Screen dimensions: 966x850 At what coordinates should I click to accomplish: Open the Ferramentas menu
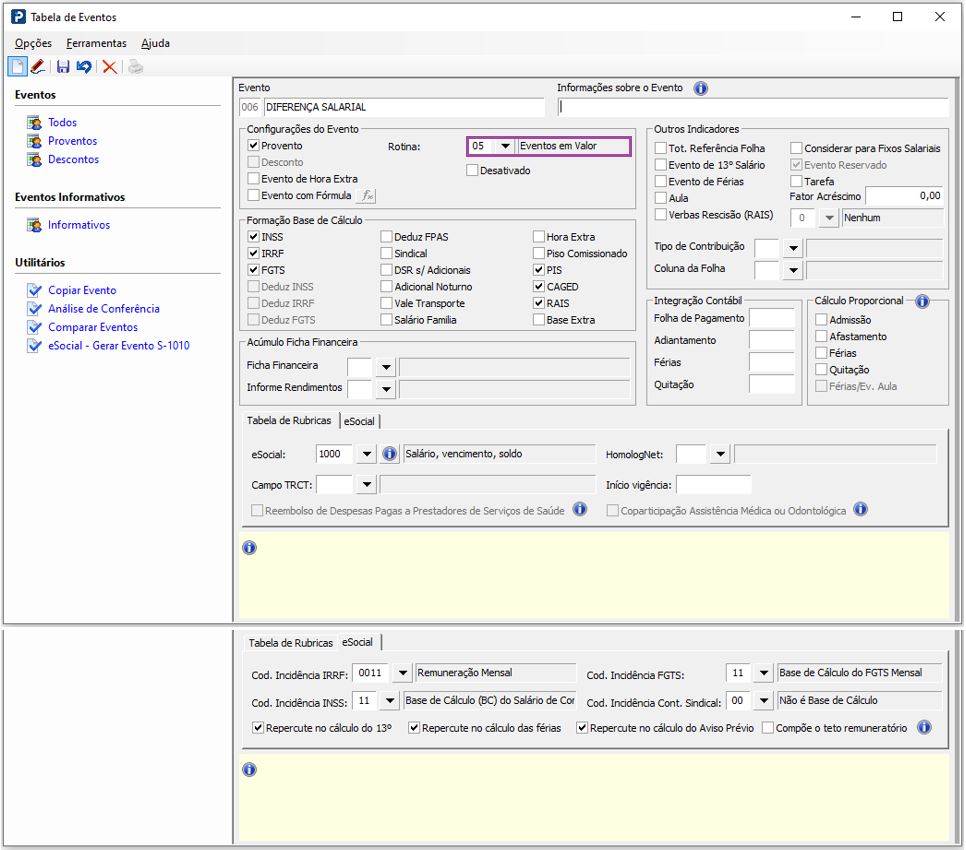96,43
